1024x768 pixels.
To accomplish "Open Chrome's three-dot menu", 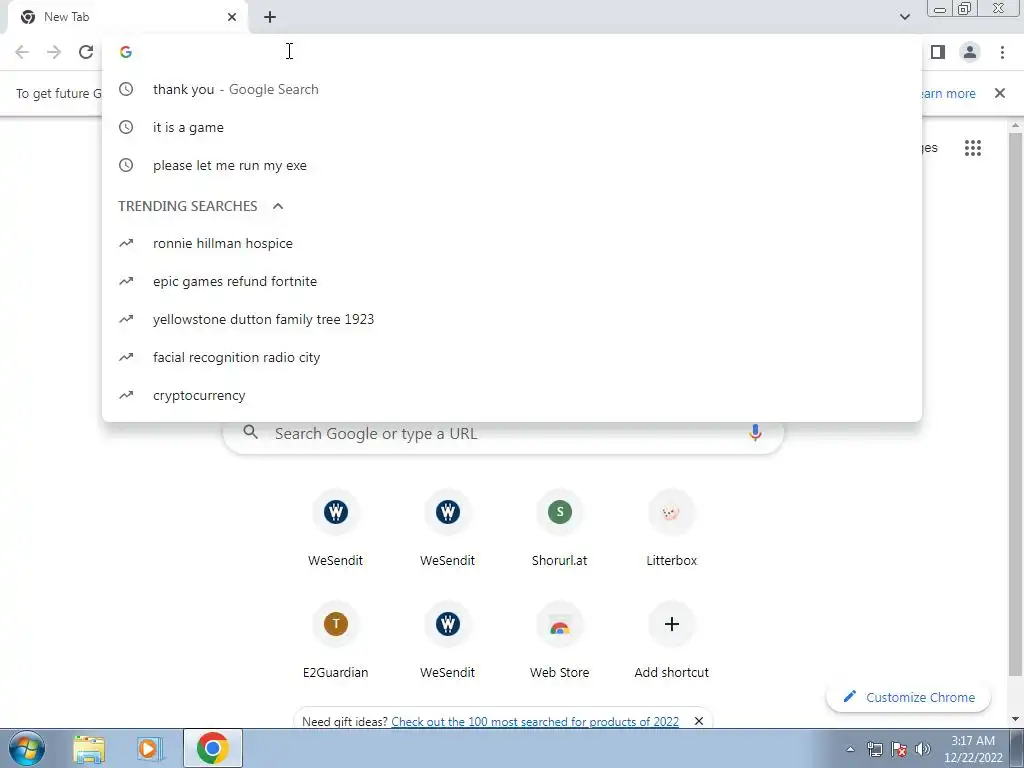I will click(x=1002, y=52).
